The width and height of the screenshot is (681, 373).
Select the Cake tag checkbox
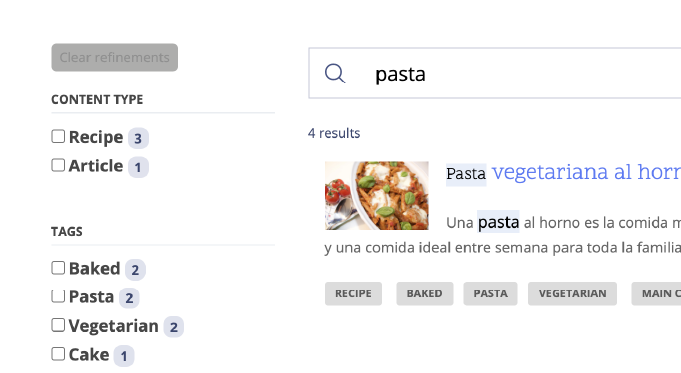pyautogui.click(x=58, y=354)
